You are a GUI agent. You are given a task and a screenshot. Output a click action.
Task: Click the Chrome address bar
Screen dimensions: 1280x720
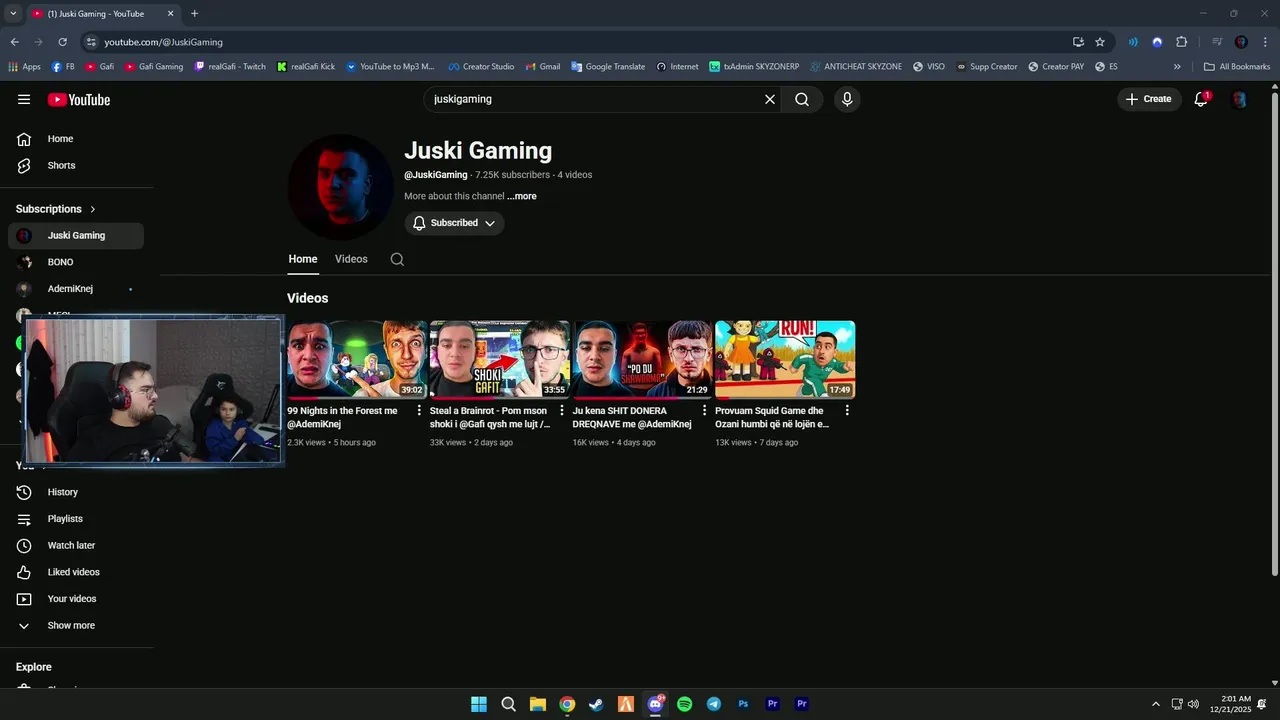point(580,42)
